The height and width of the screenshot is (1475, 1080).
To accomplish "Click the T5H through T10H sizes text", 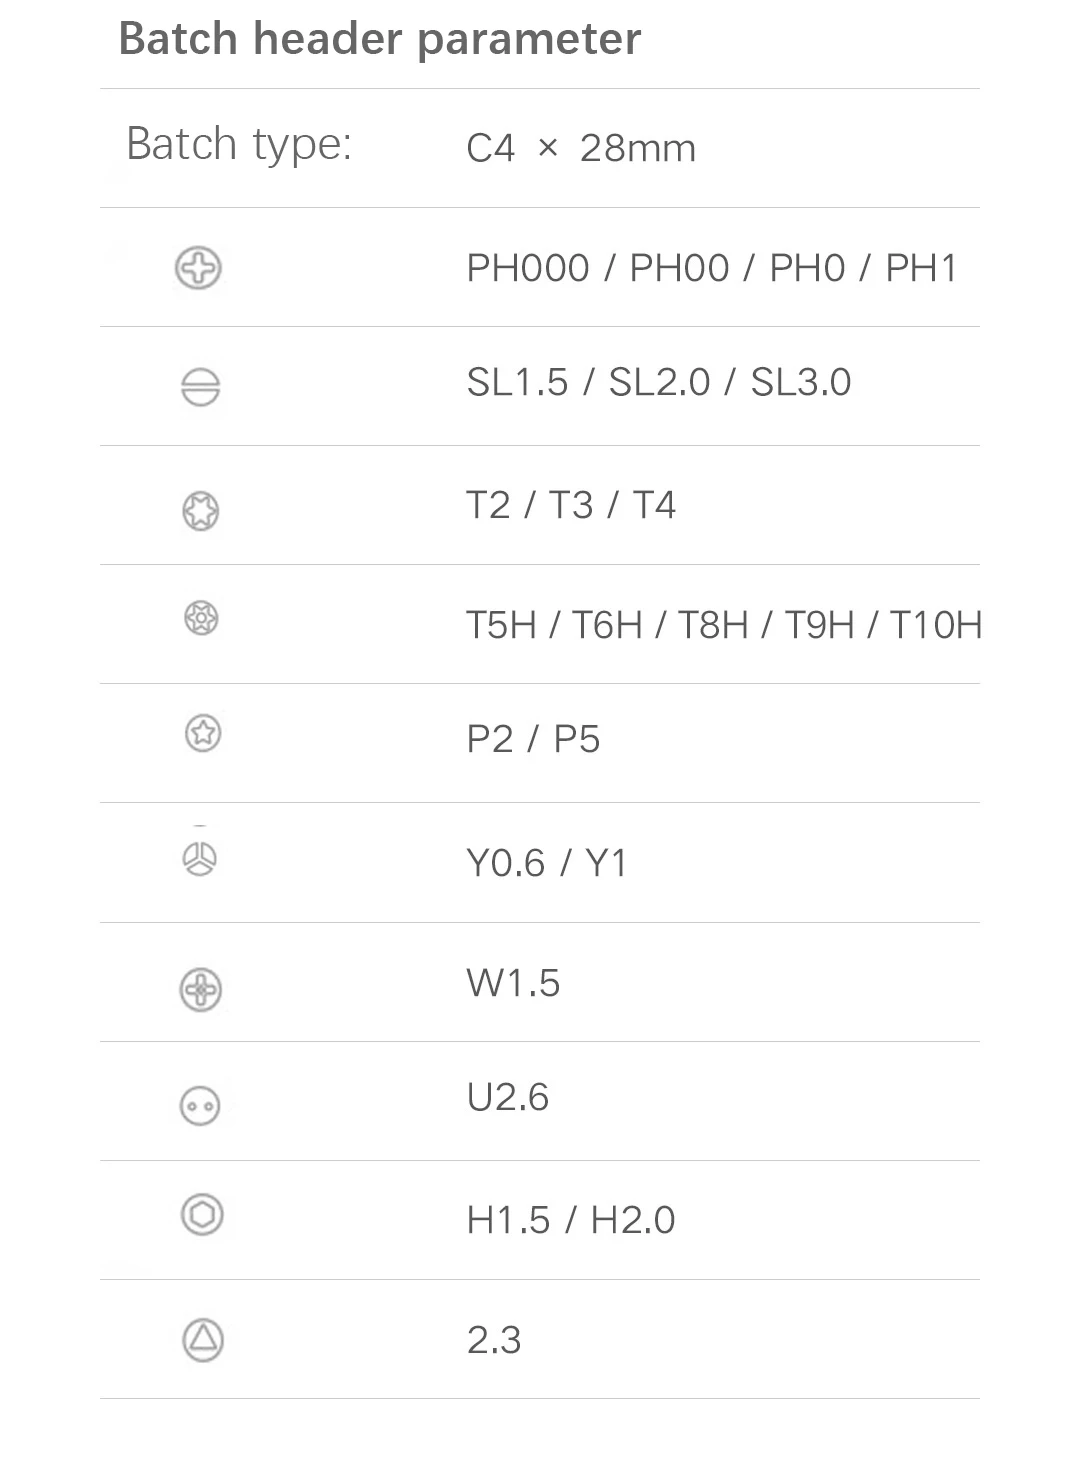I will 724,625.
